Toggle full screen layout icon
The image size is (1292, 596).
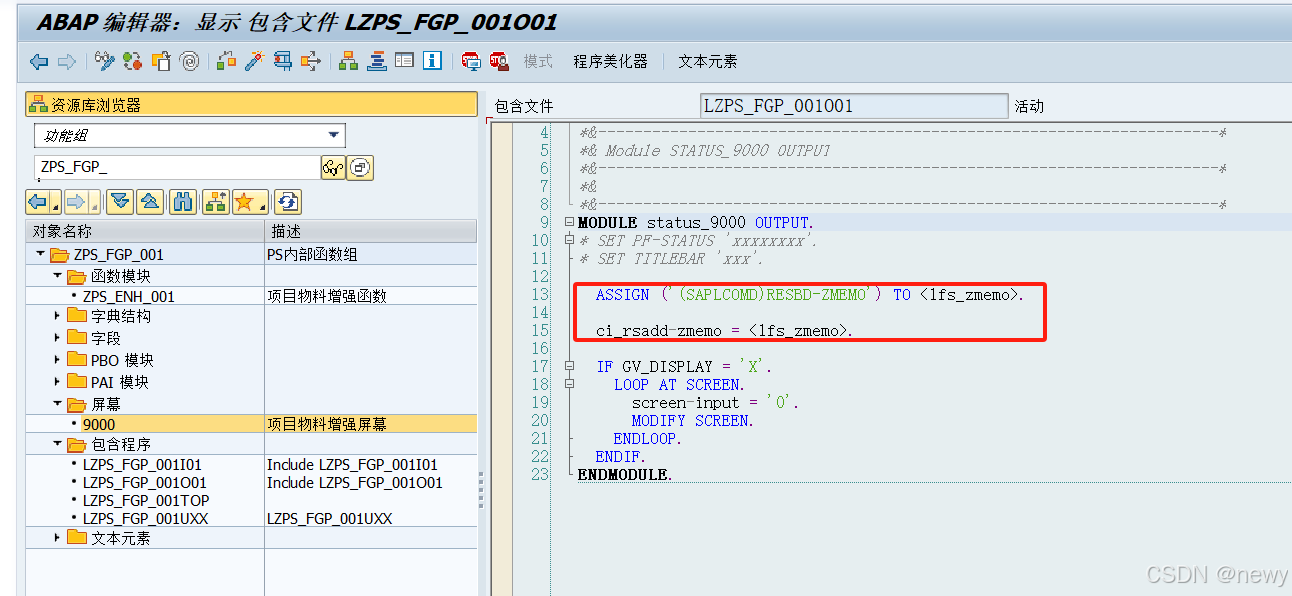coord(404,62)
